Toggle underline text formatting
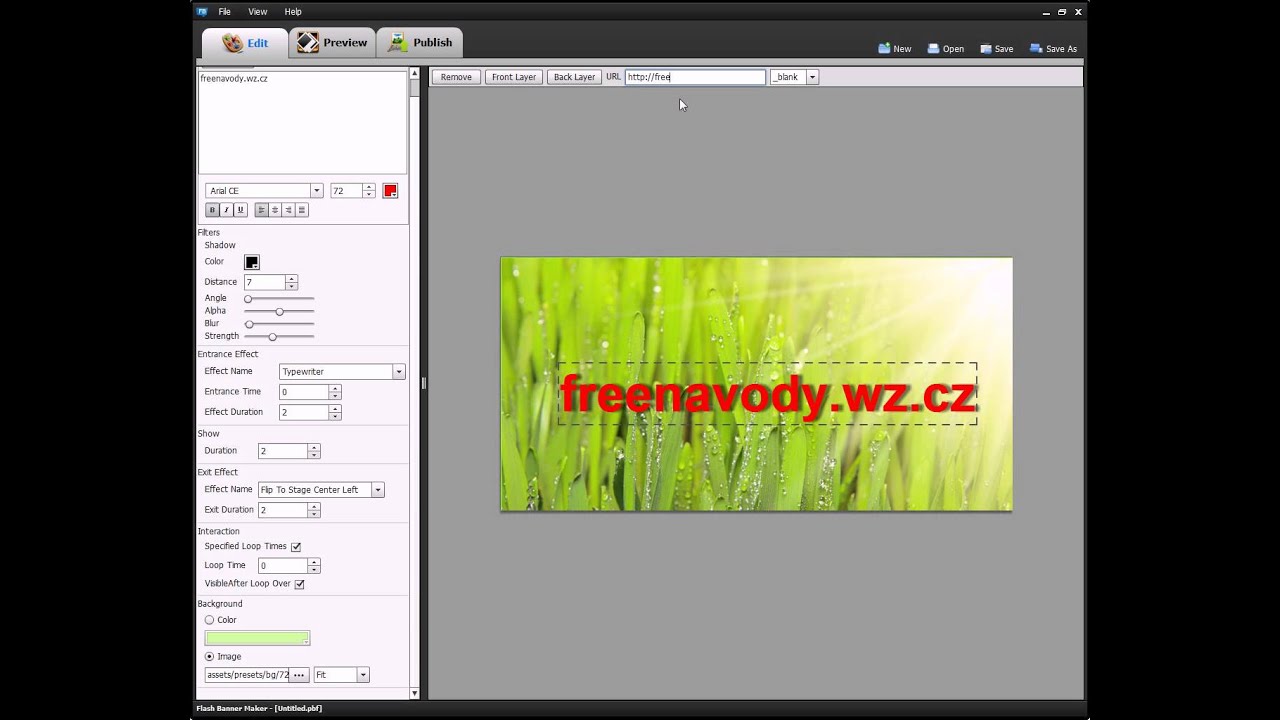The height and width of the screenshot is (720, 1280). point(240,210)
